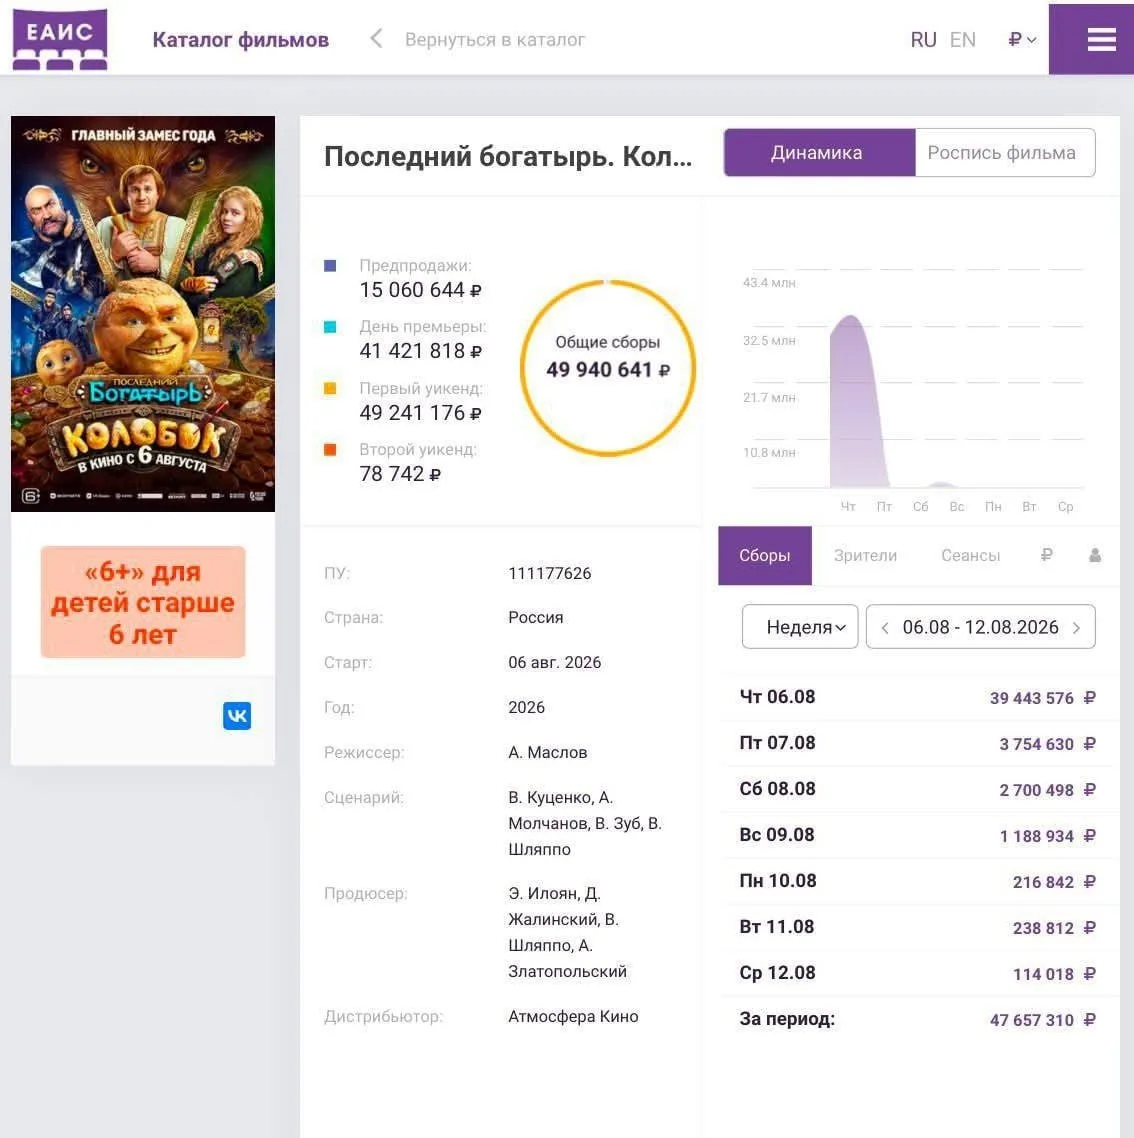Image resolution: width=1134 pixels, height=1138 pixels.
Task: Go to the previous week arrow
Action: pos(884,628)
